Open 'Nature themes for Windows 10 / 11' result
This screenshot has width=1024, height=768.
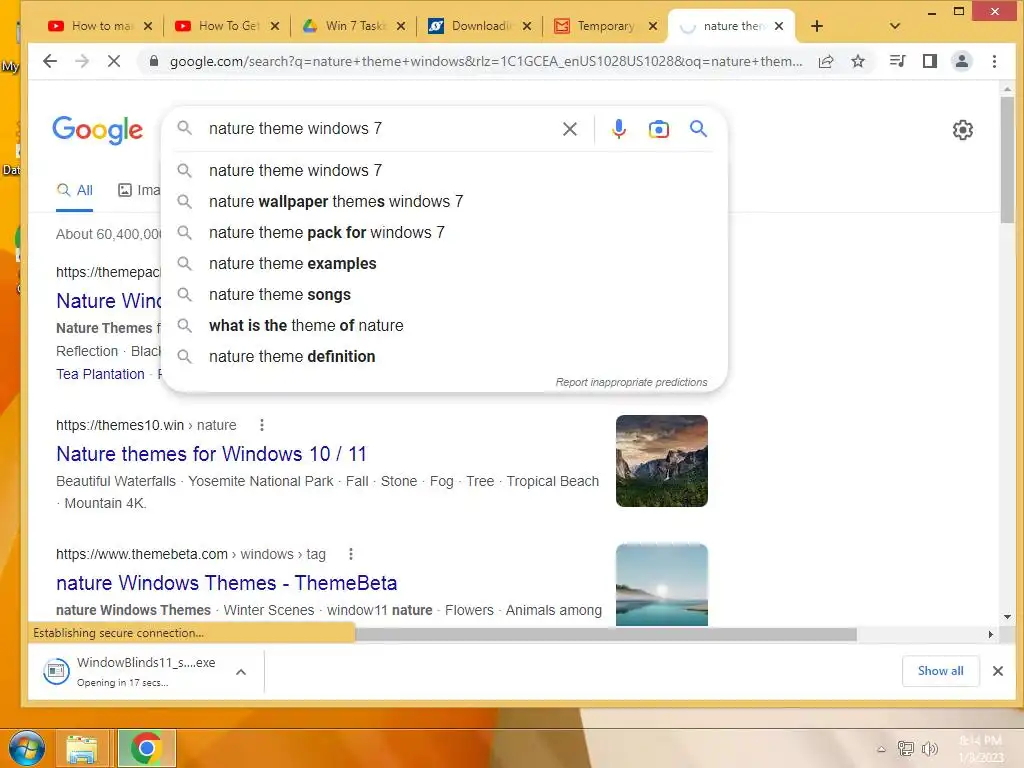pyautogui.click(x=212, y=454)
